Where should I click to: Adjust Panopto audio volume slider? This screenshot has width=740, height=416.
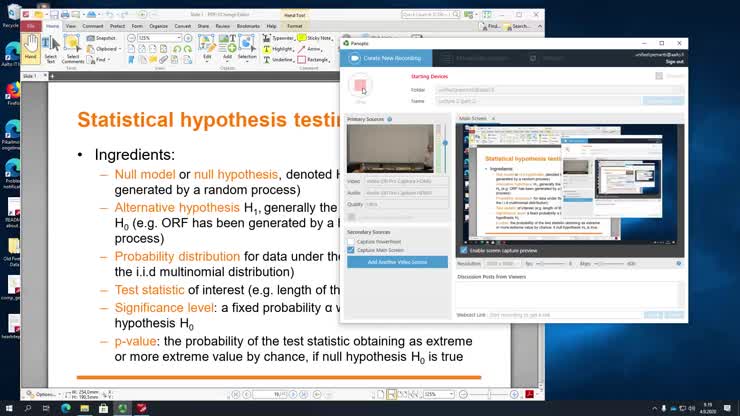click(x=445, y=143)
